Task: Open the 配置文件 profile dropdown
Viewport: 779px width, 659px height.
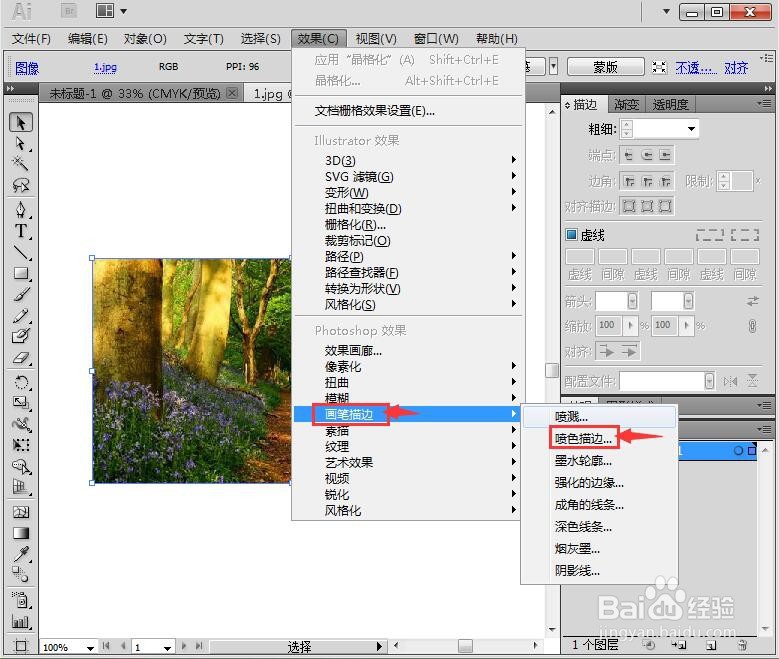Action: click(709, 381)
